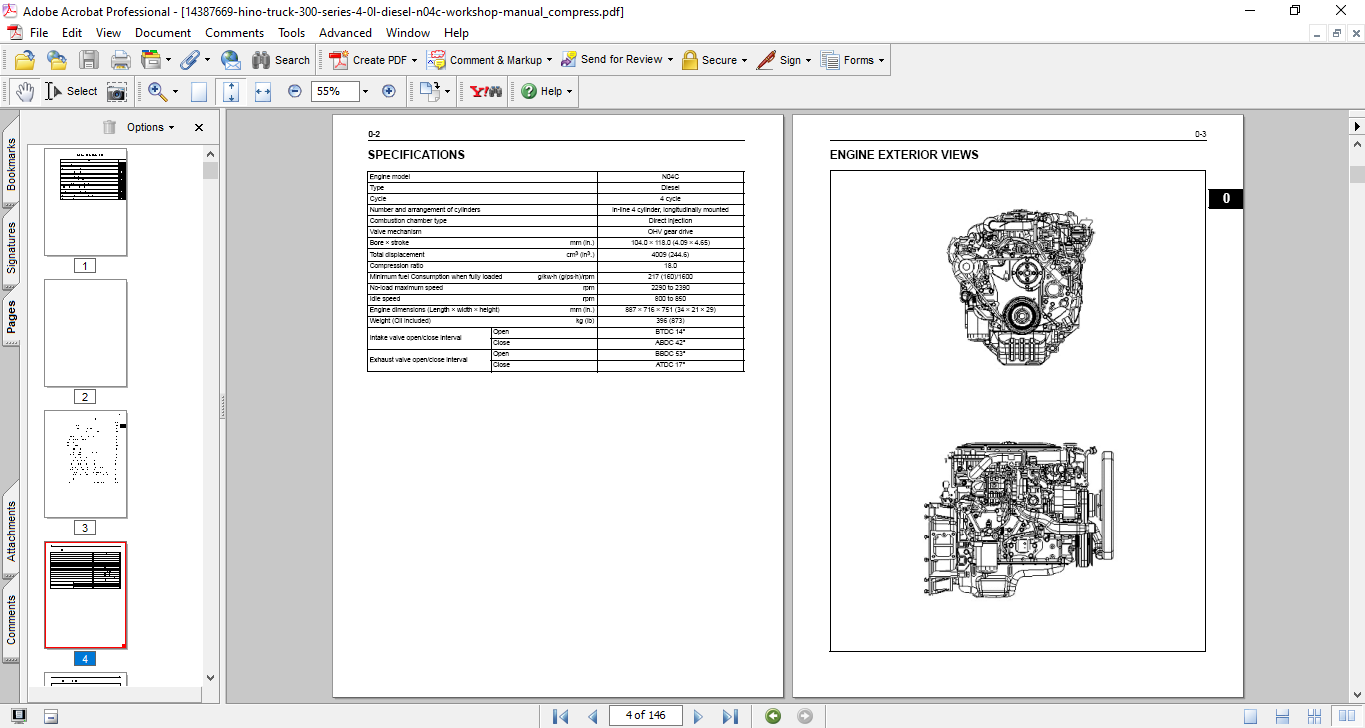Click the Snapshot tool camera icon
The image size is (1365, 728).
coord(117,91)
